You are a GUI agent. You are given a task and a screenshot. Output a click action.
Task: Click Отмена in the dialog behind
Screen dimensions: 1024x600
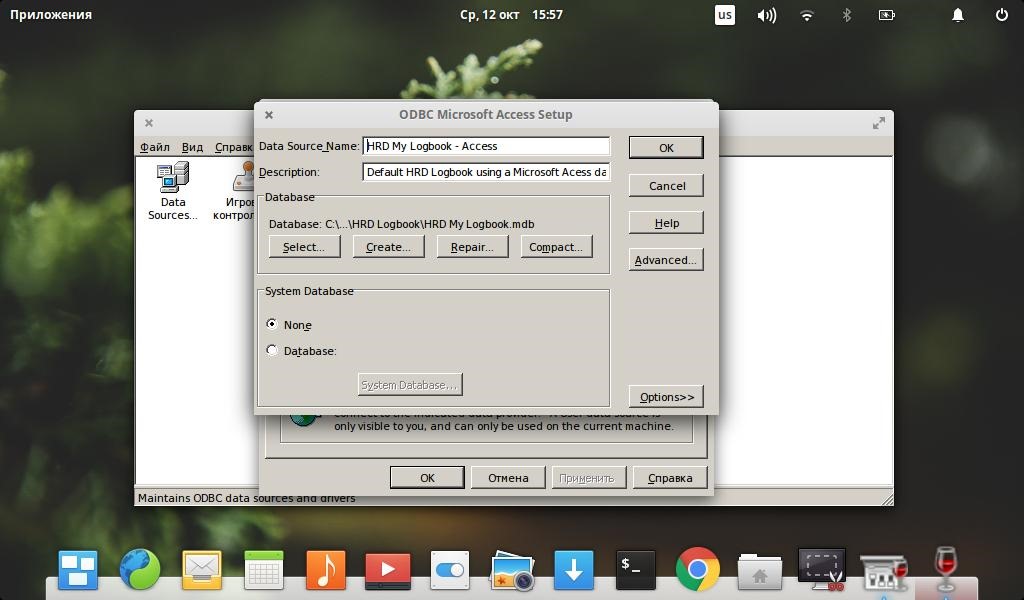click(508, 477)
